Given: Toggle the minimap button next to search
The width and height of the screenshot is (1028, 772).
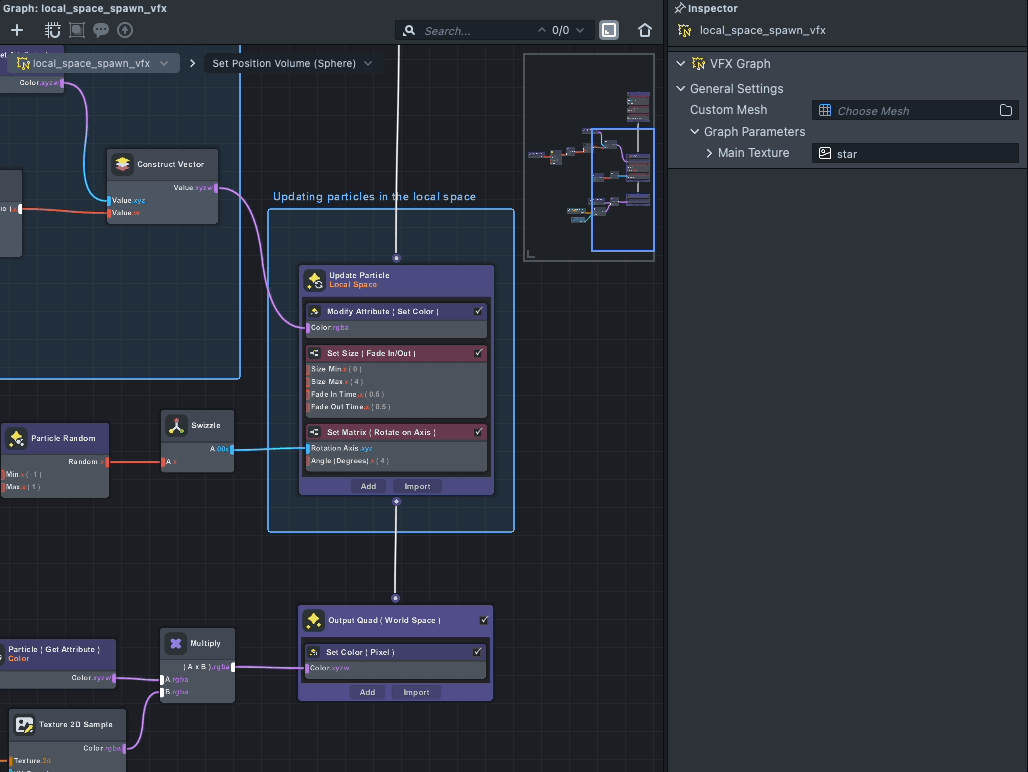Looking at the screenshot, I should coord(609,30).
